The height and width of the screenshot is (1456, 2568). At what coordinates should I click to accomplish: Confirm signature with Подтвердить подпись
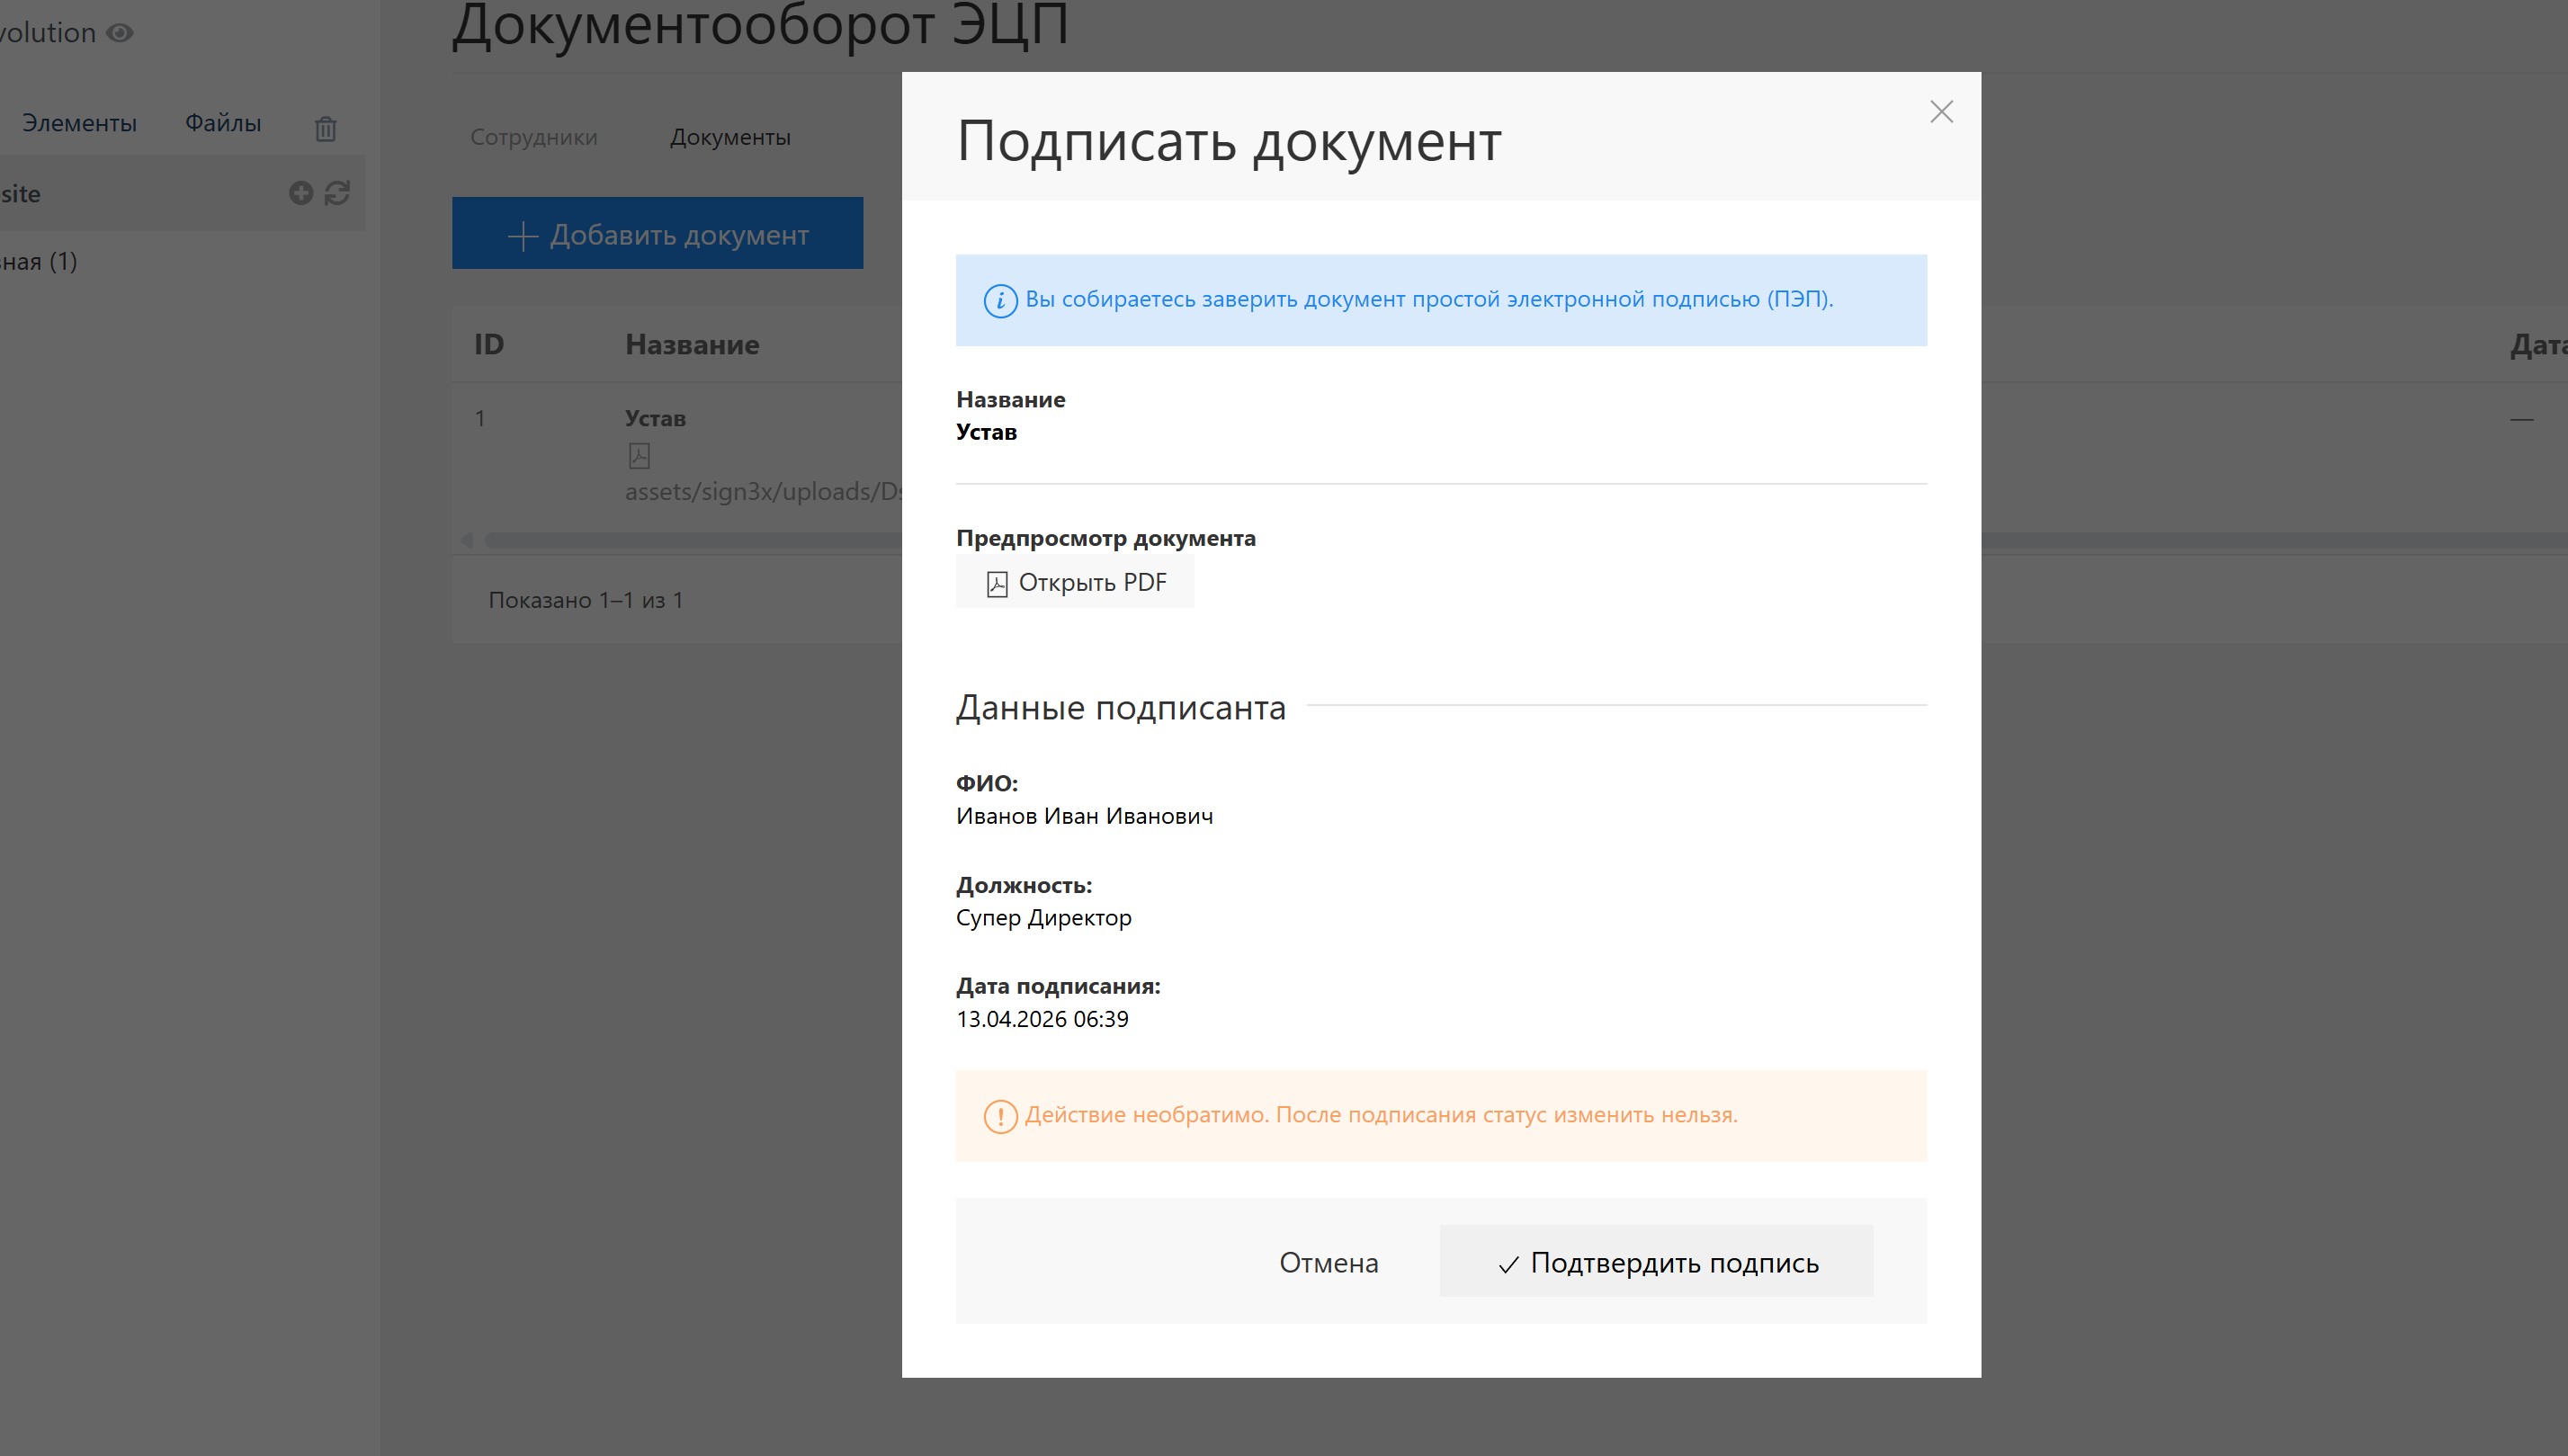(x=1656, y=1262)
